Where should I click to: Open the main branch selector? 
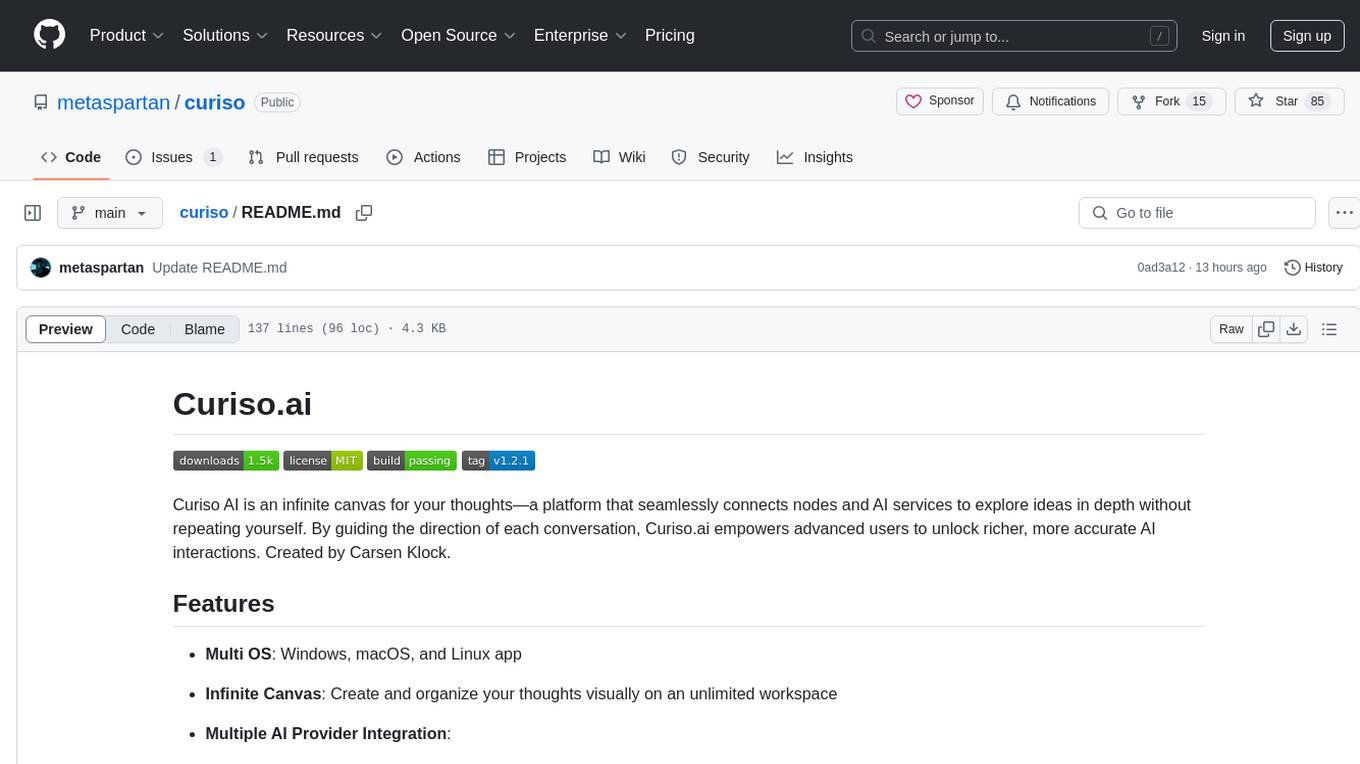pos(110,213)
